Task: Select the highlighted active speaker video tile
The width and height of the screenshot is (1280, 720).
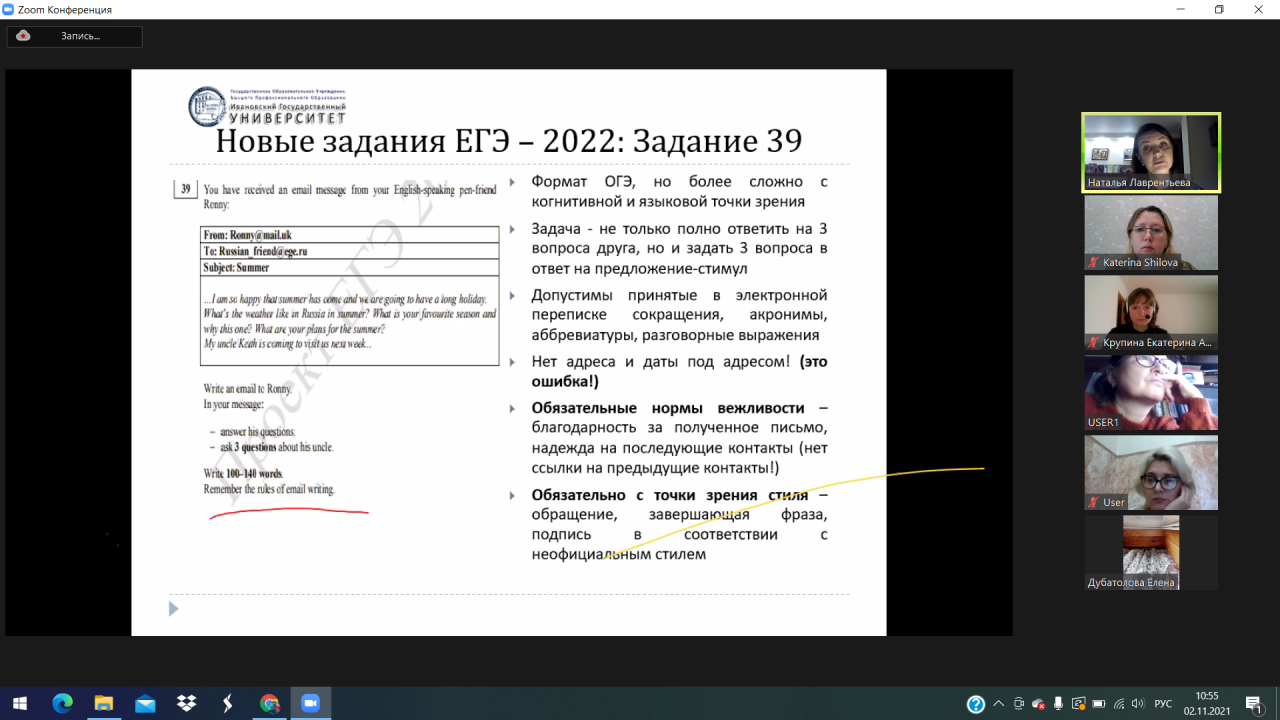Action: tap(1150, 151)
